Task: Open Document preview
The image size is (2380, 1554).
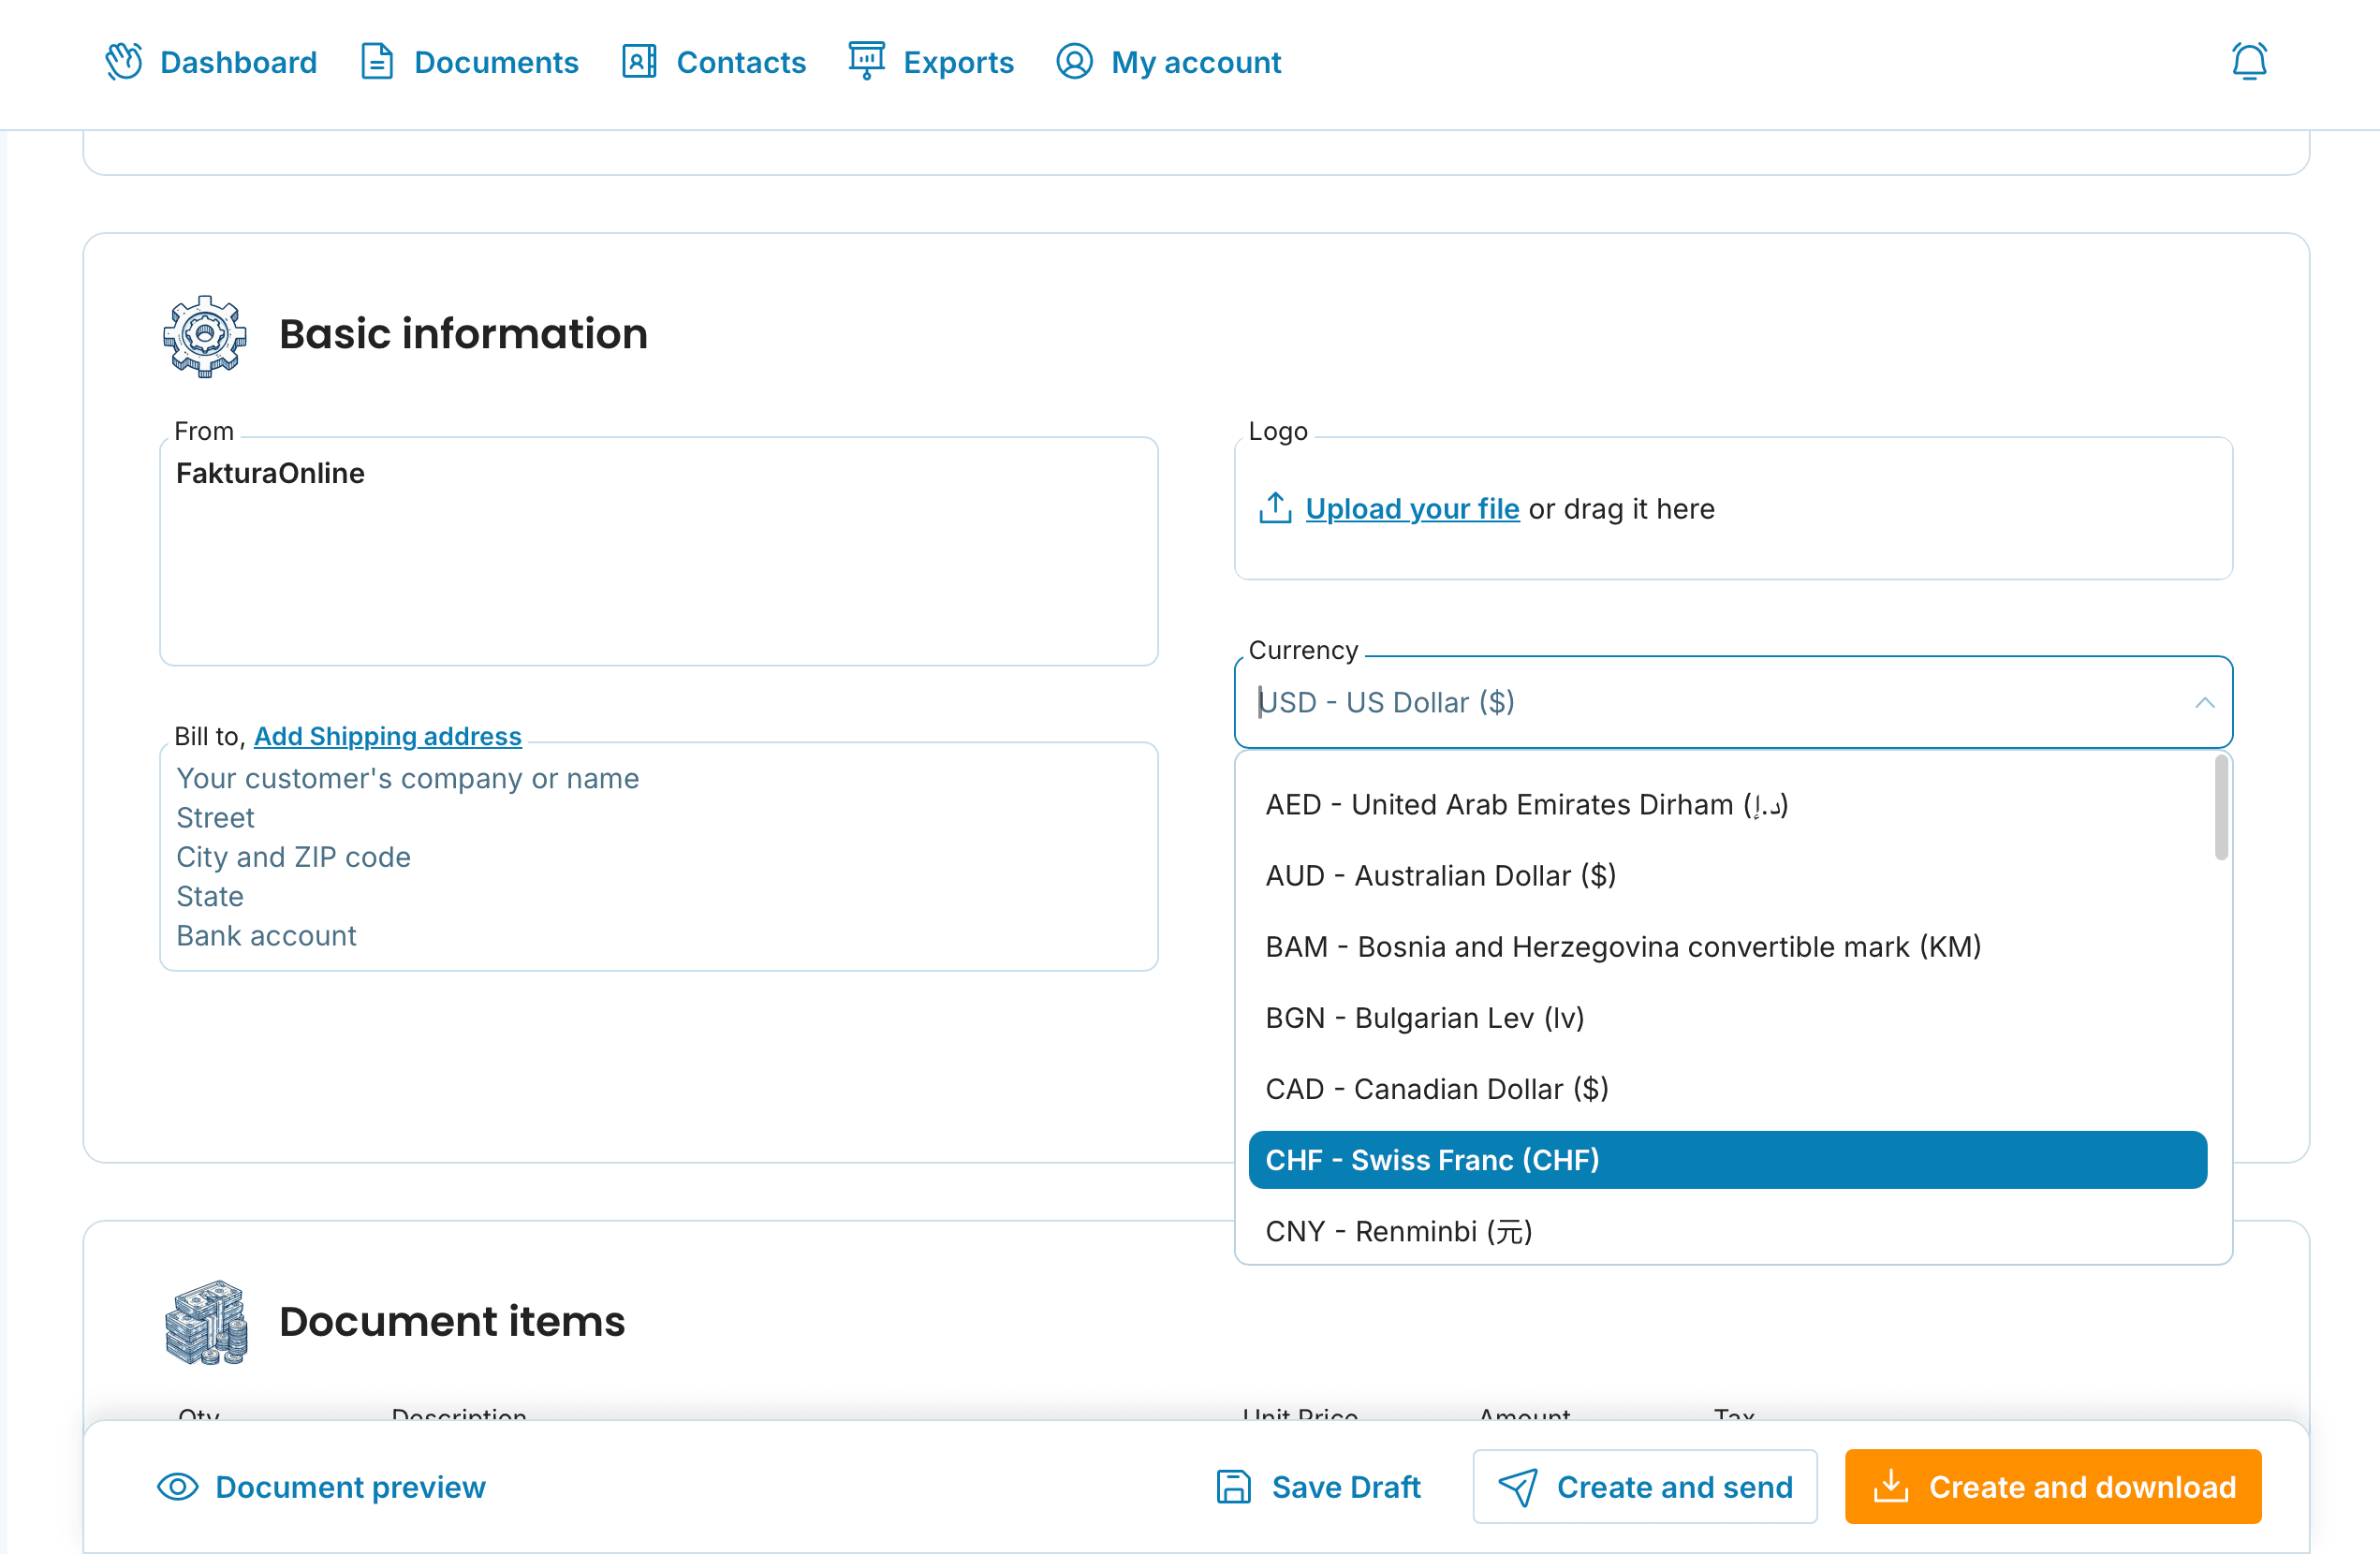Action: (x=321, y=1487)
